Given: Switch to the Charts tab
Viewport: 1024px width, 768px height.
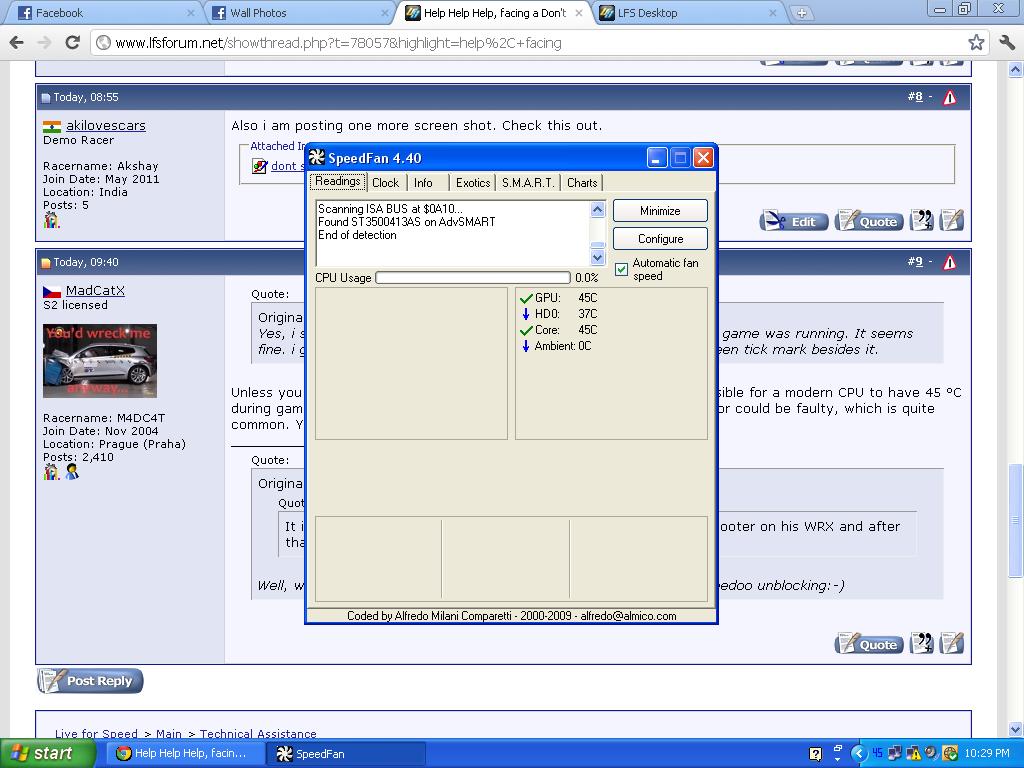Looking at the screenshot, I should click(x=582, y=183).
